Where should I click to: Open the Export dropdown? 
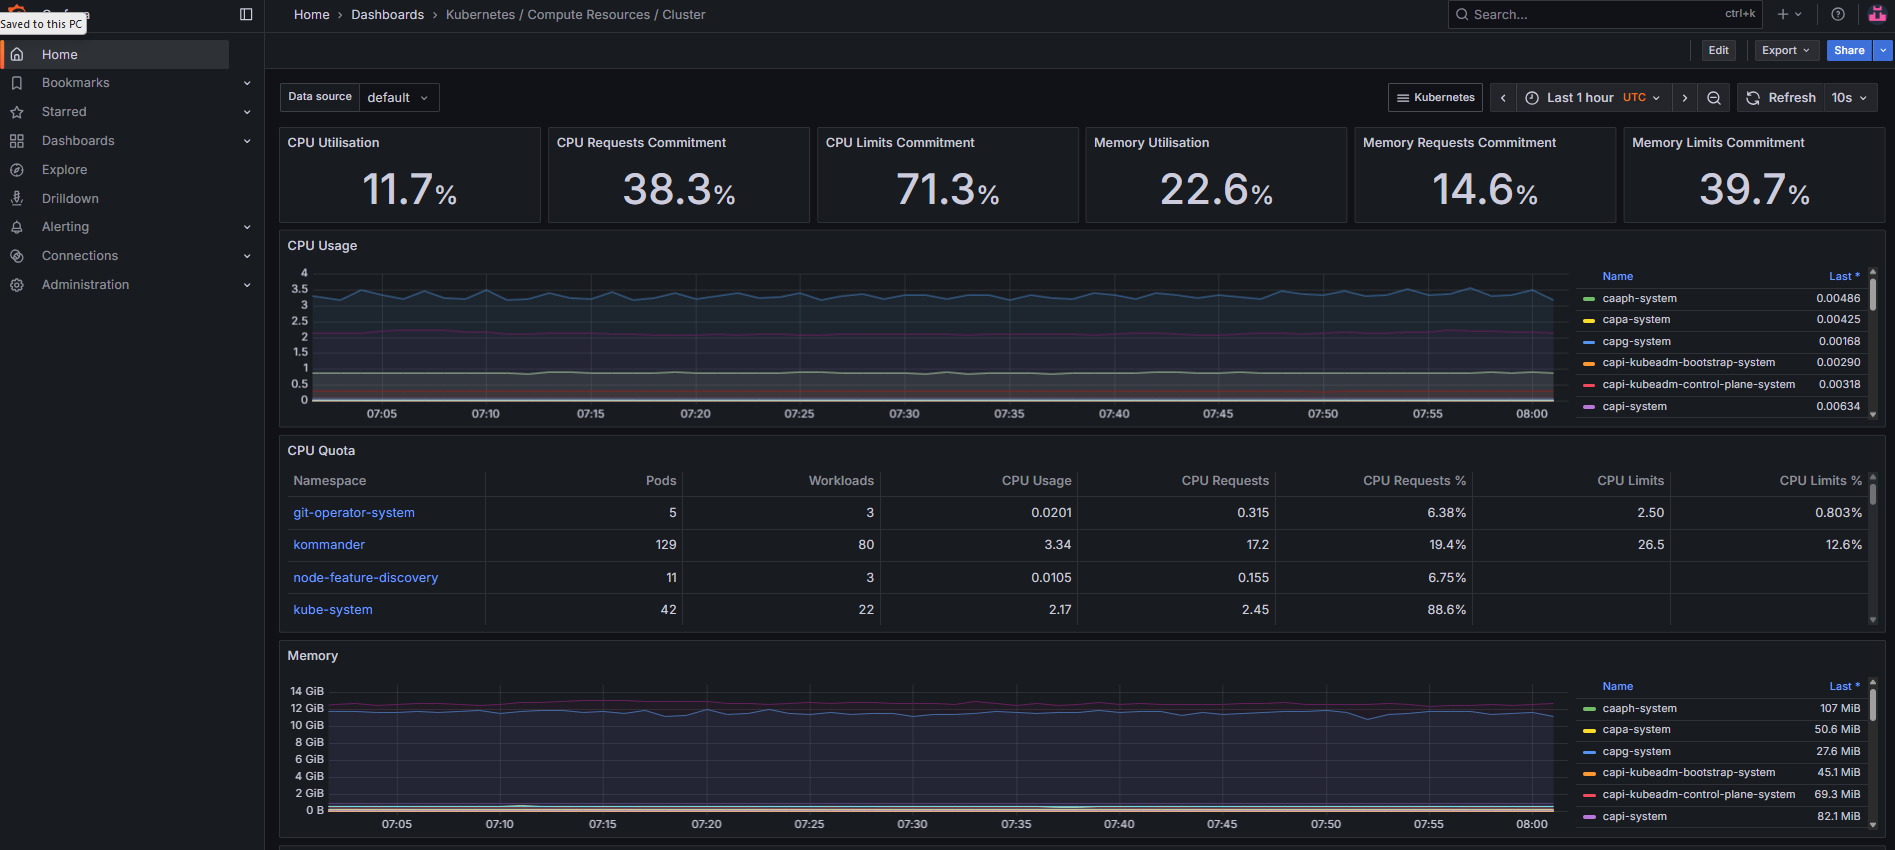[x=1786, y=51]
